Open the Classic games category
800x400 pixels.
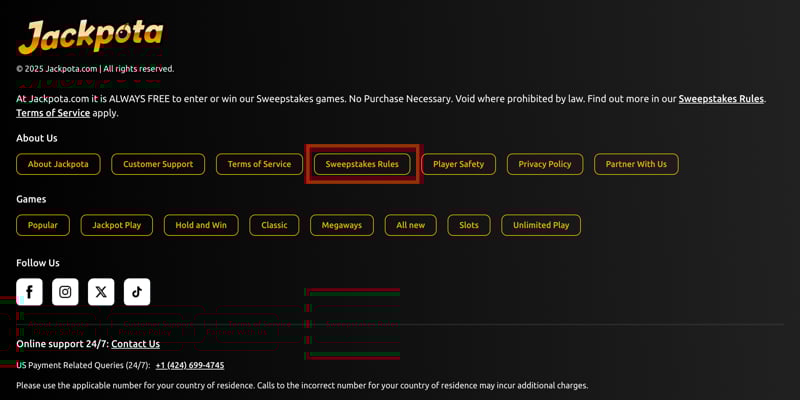(x=274, y=225)
